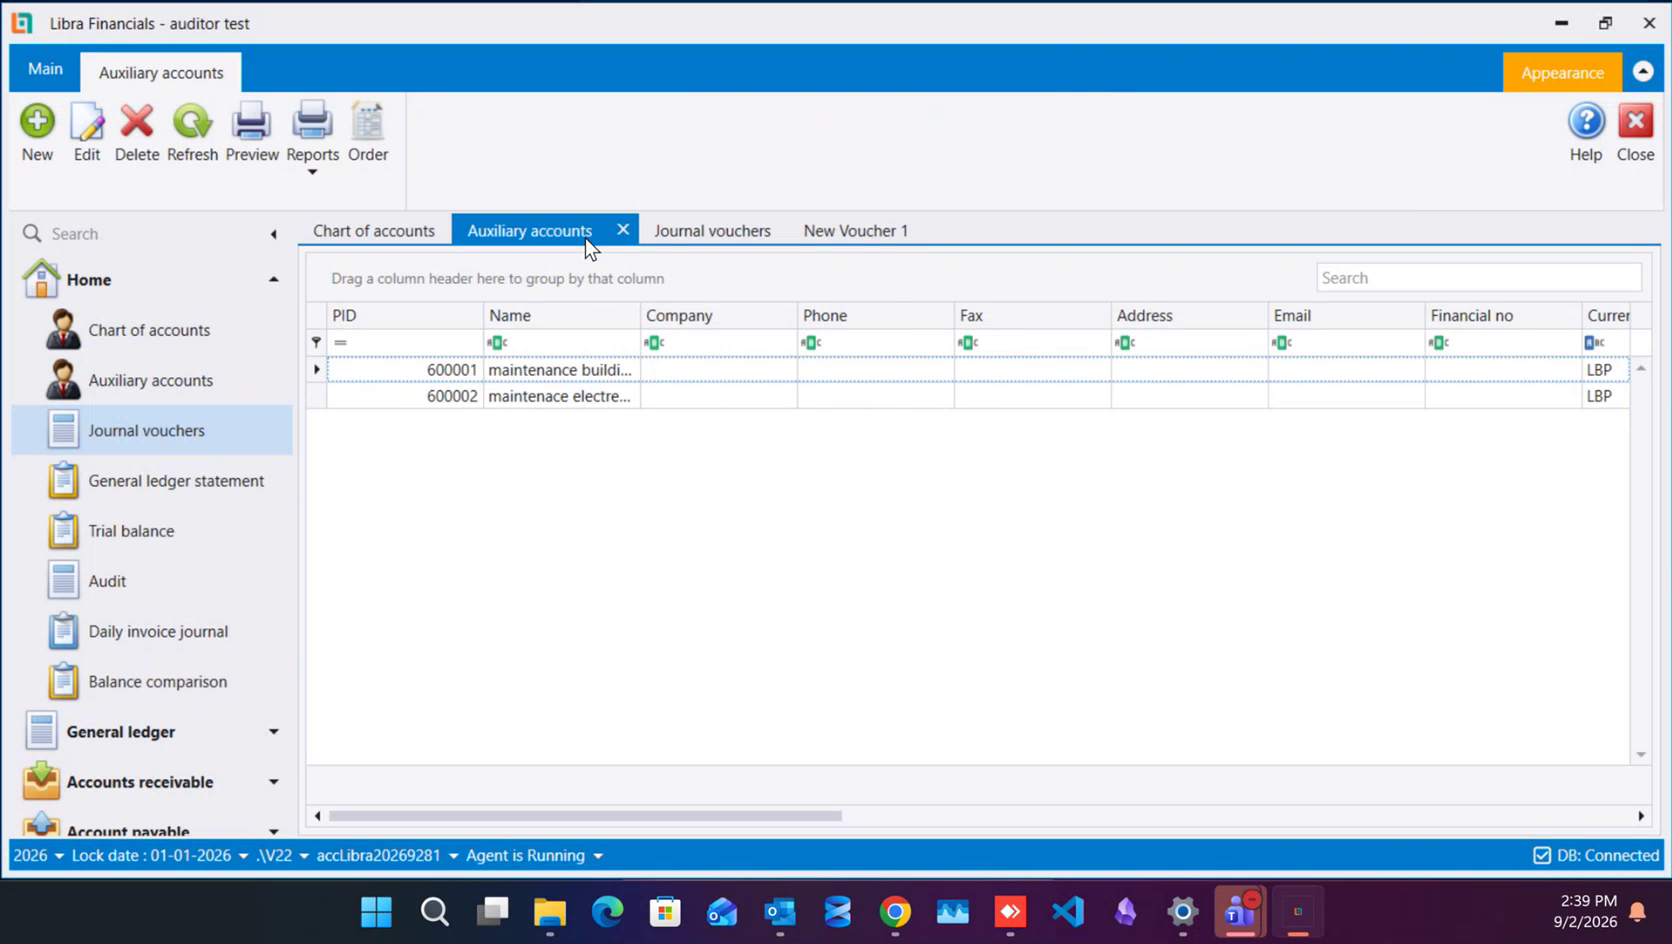Collapse the Home section
This screenshot has width=1672, height=944.
[x=273, y=280]
